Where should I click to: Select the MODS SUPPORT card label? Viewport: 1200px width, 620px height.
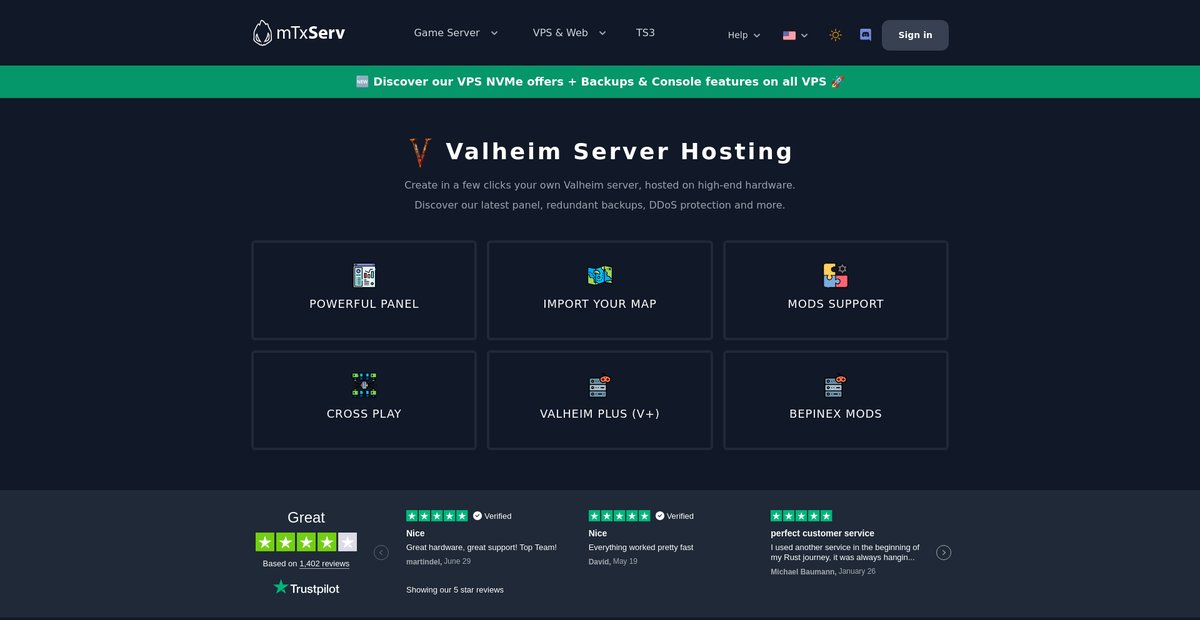coord(836,304)
